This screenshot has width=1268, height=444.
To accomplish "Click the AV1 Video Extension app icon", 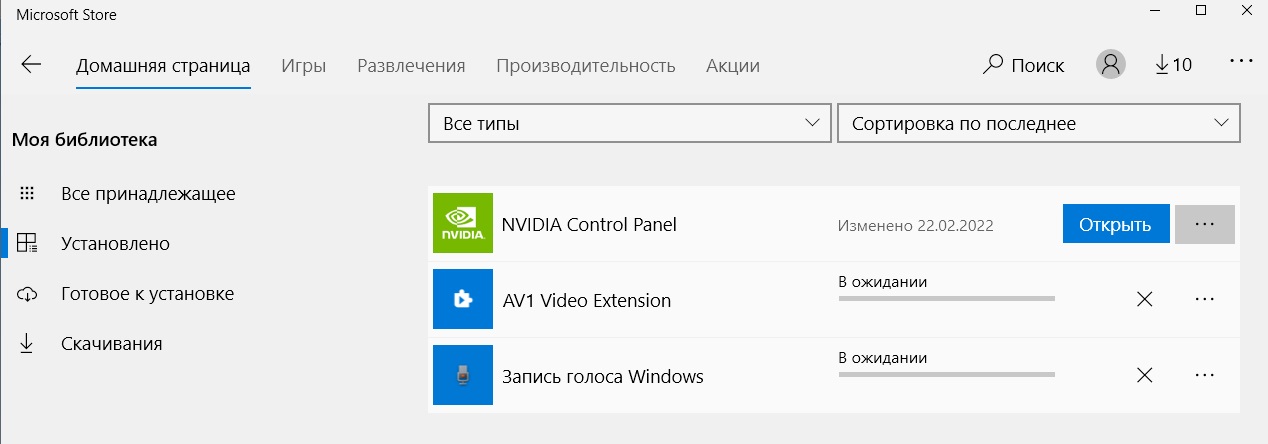I will click(463, 299).
